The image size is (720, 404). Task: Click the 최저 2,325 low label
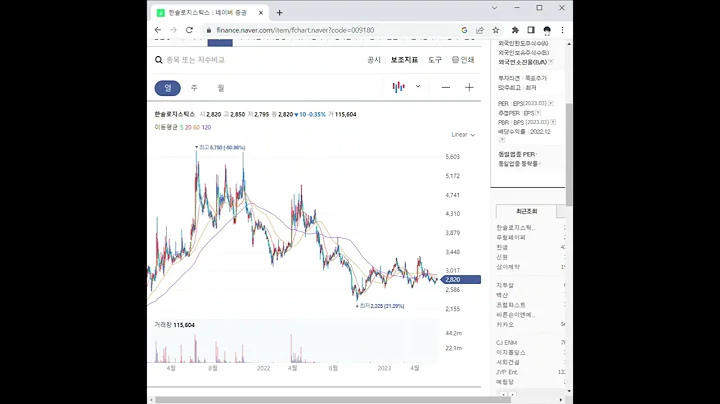tap(380, 306)
